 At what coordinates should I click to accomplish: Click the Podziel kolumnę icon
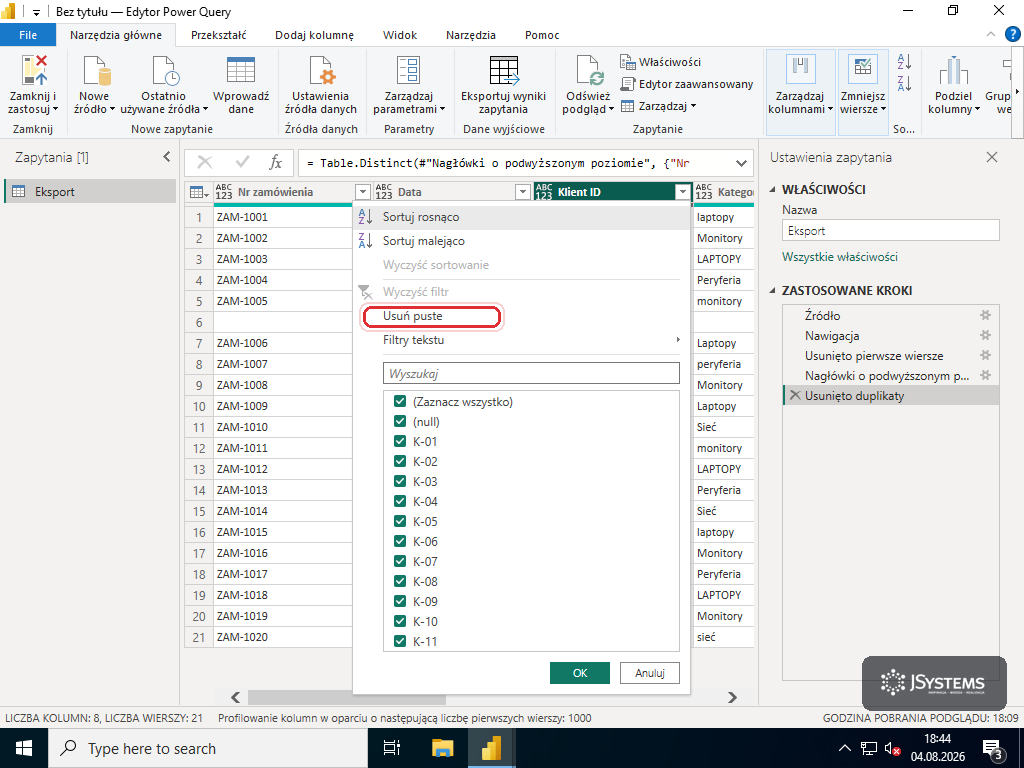point(953,71)
